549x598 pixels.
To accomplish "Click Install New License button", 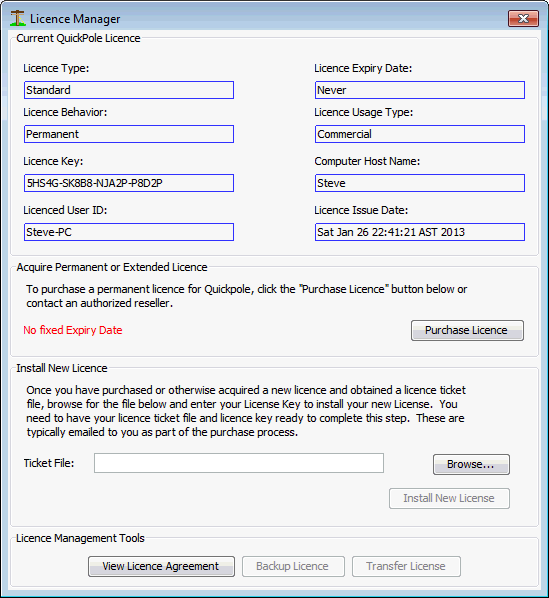I will pyautogui.click(x=449, y=498).
